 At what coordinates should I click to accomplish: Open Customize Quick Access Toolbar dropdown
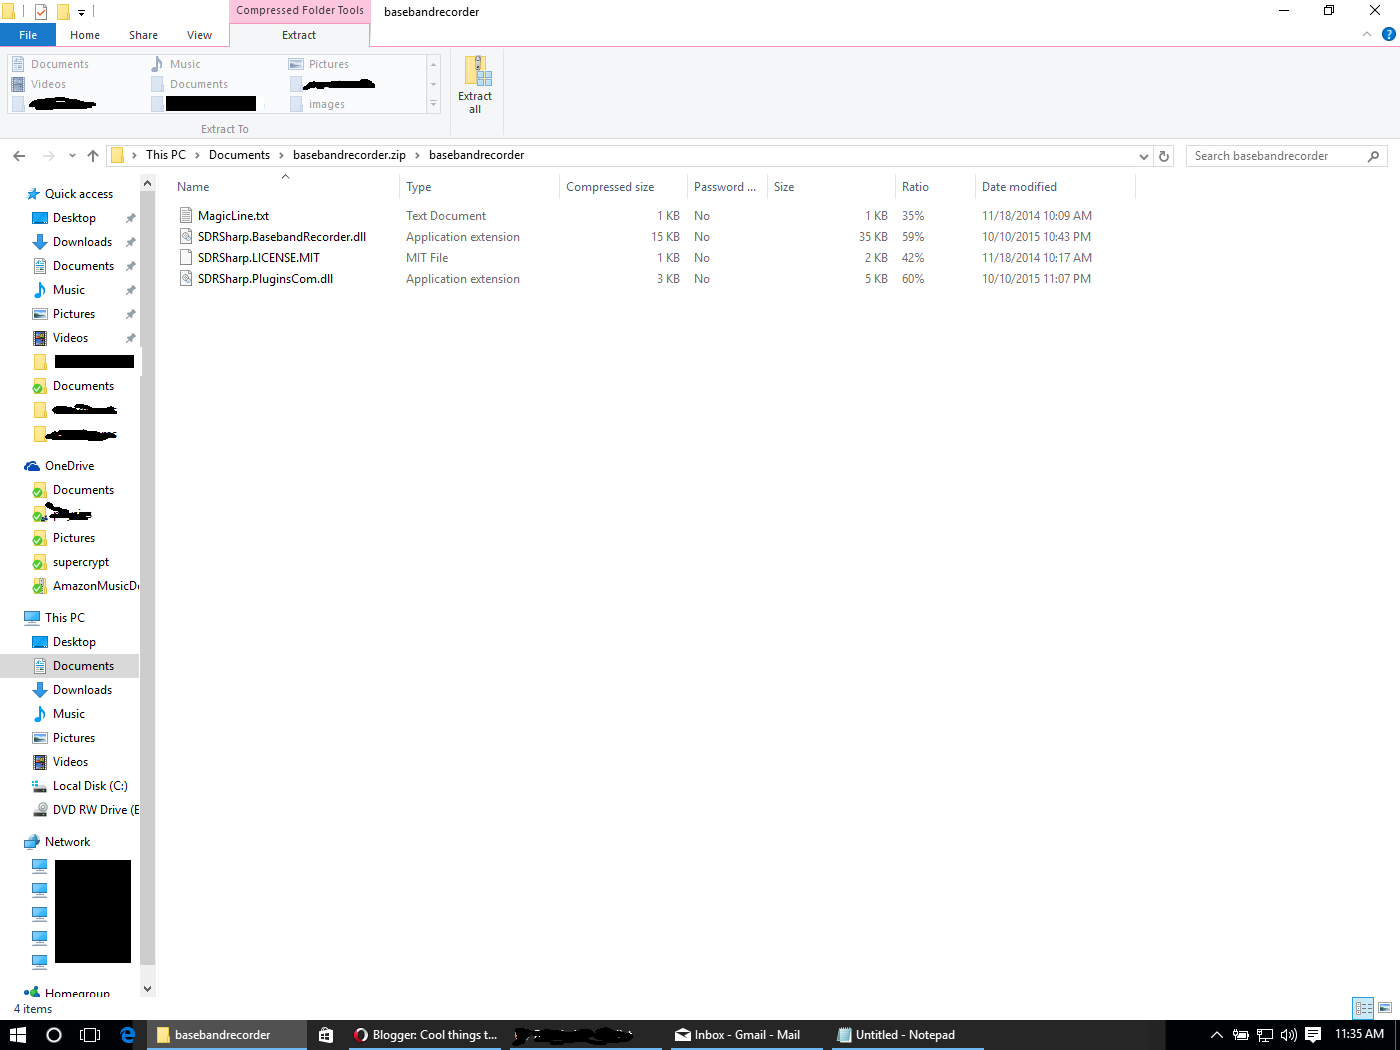coord(81,13)
